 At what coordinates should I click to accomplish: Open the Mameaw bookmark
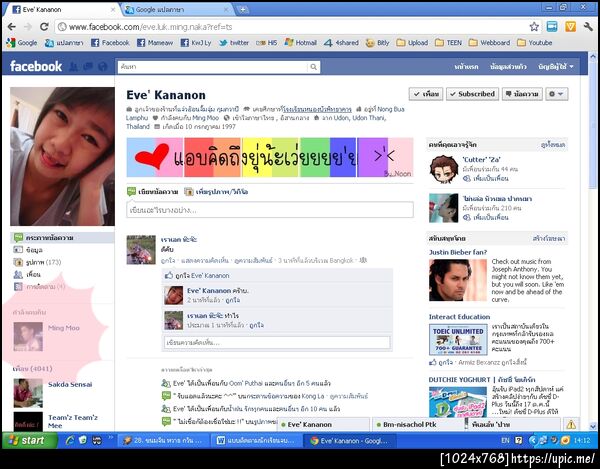[x=155, y=43]
